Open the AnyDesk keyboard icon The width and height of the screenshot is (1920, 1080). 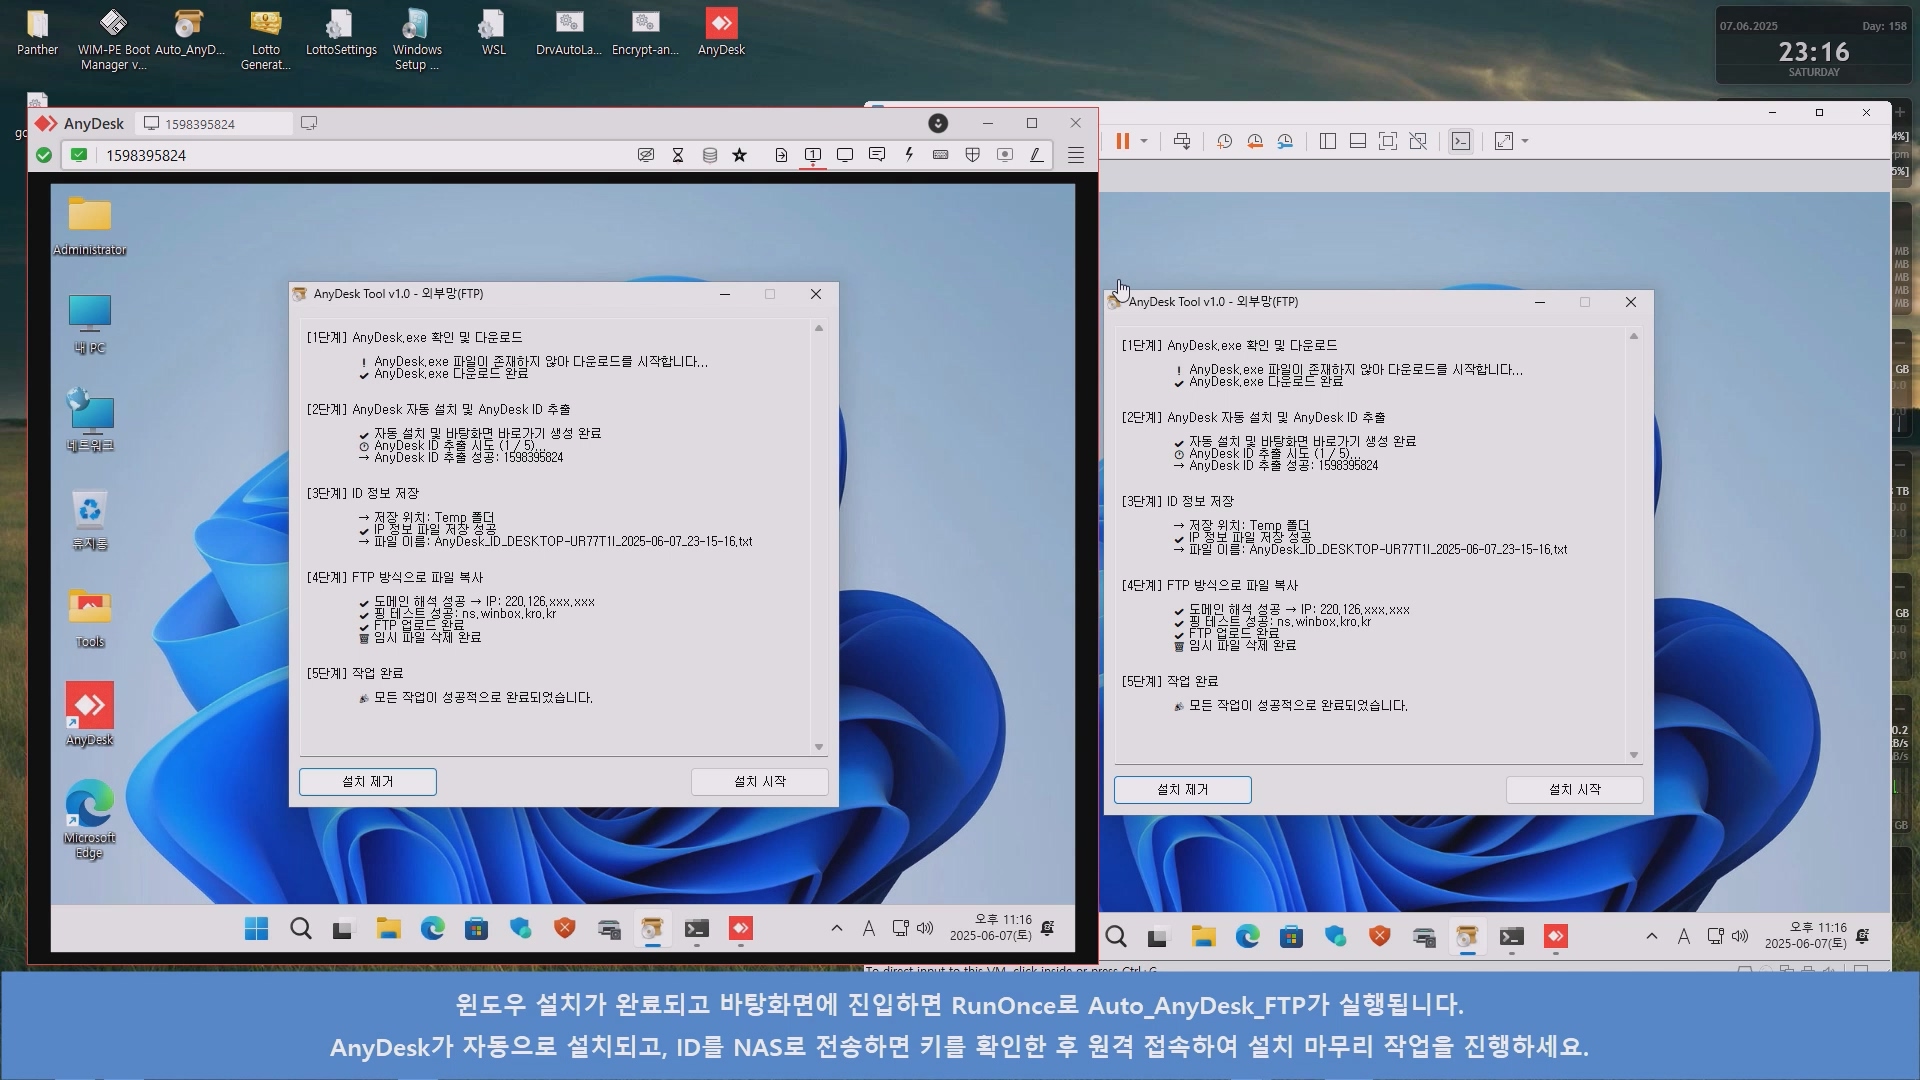(x=941, y=155)
